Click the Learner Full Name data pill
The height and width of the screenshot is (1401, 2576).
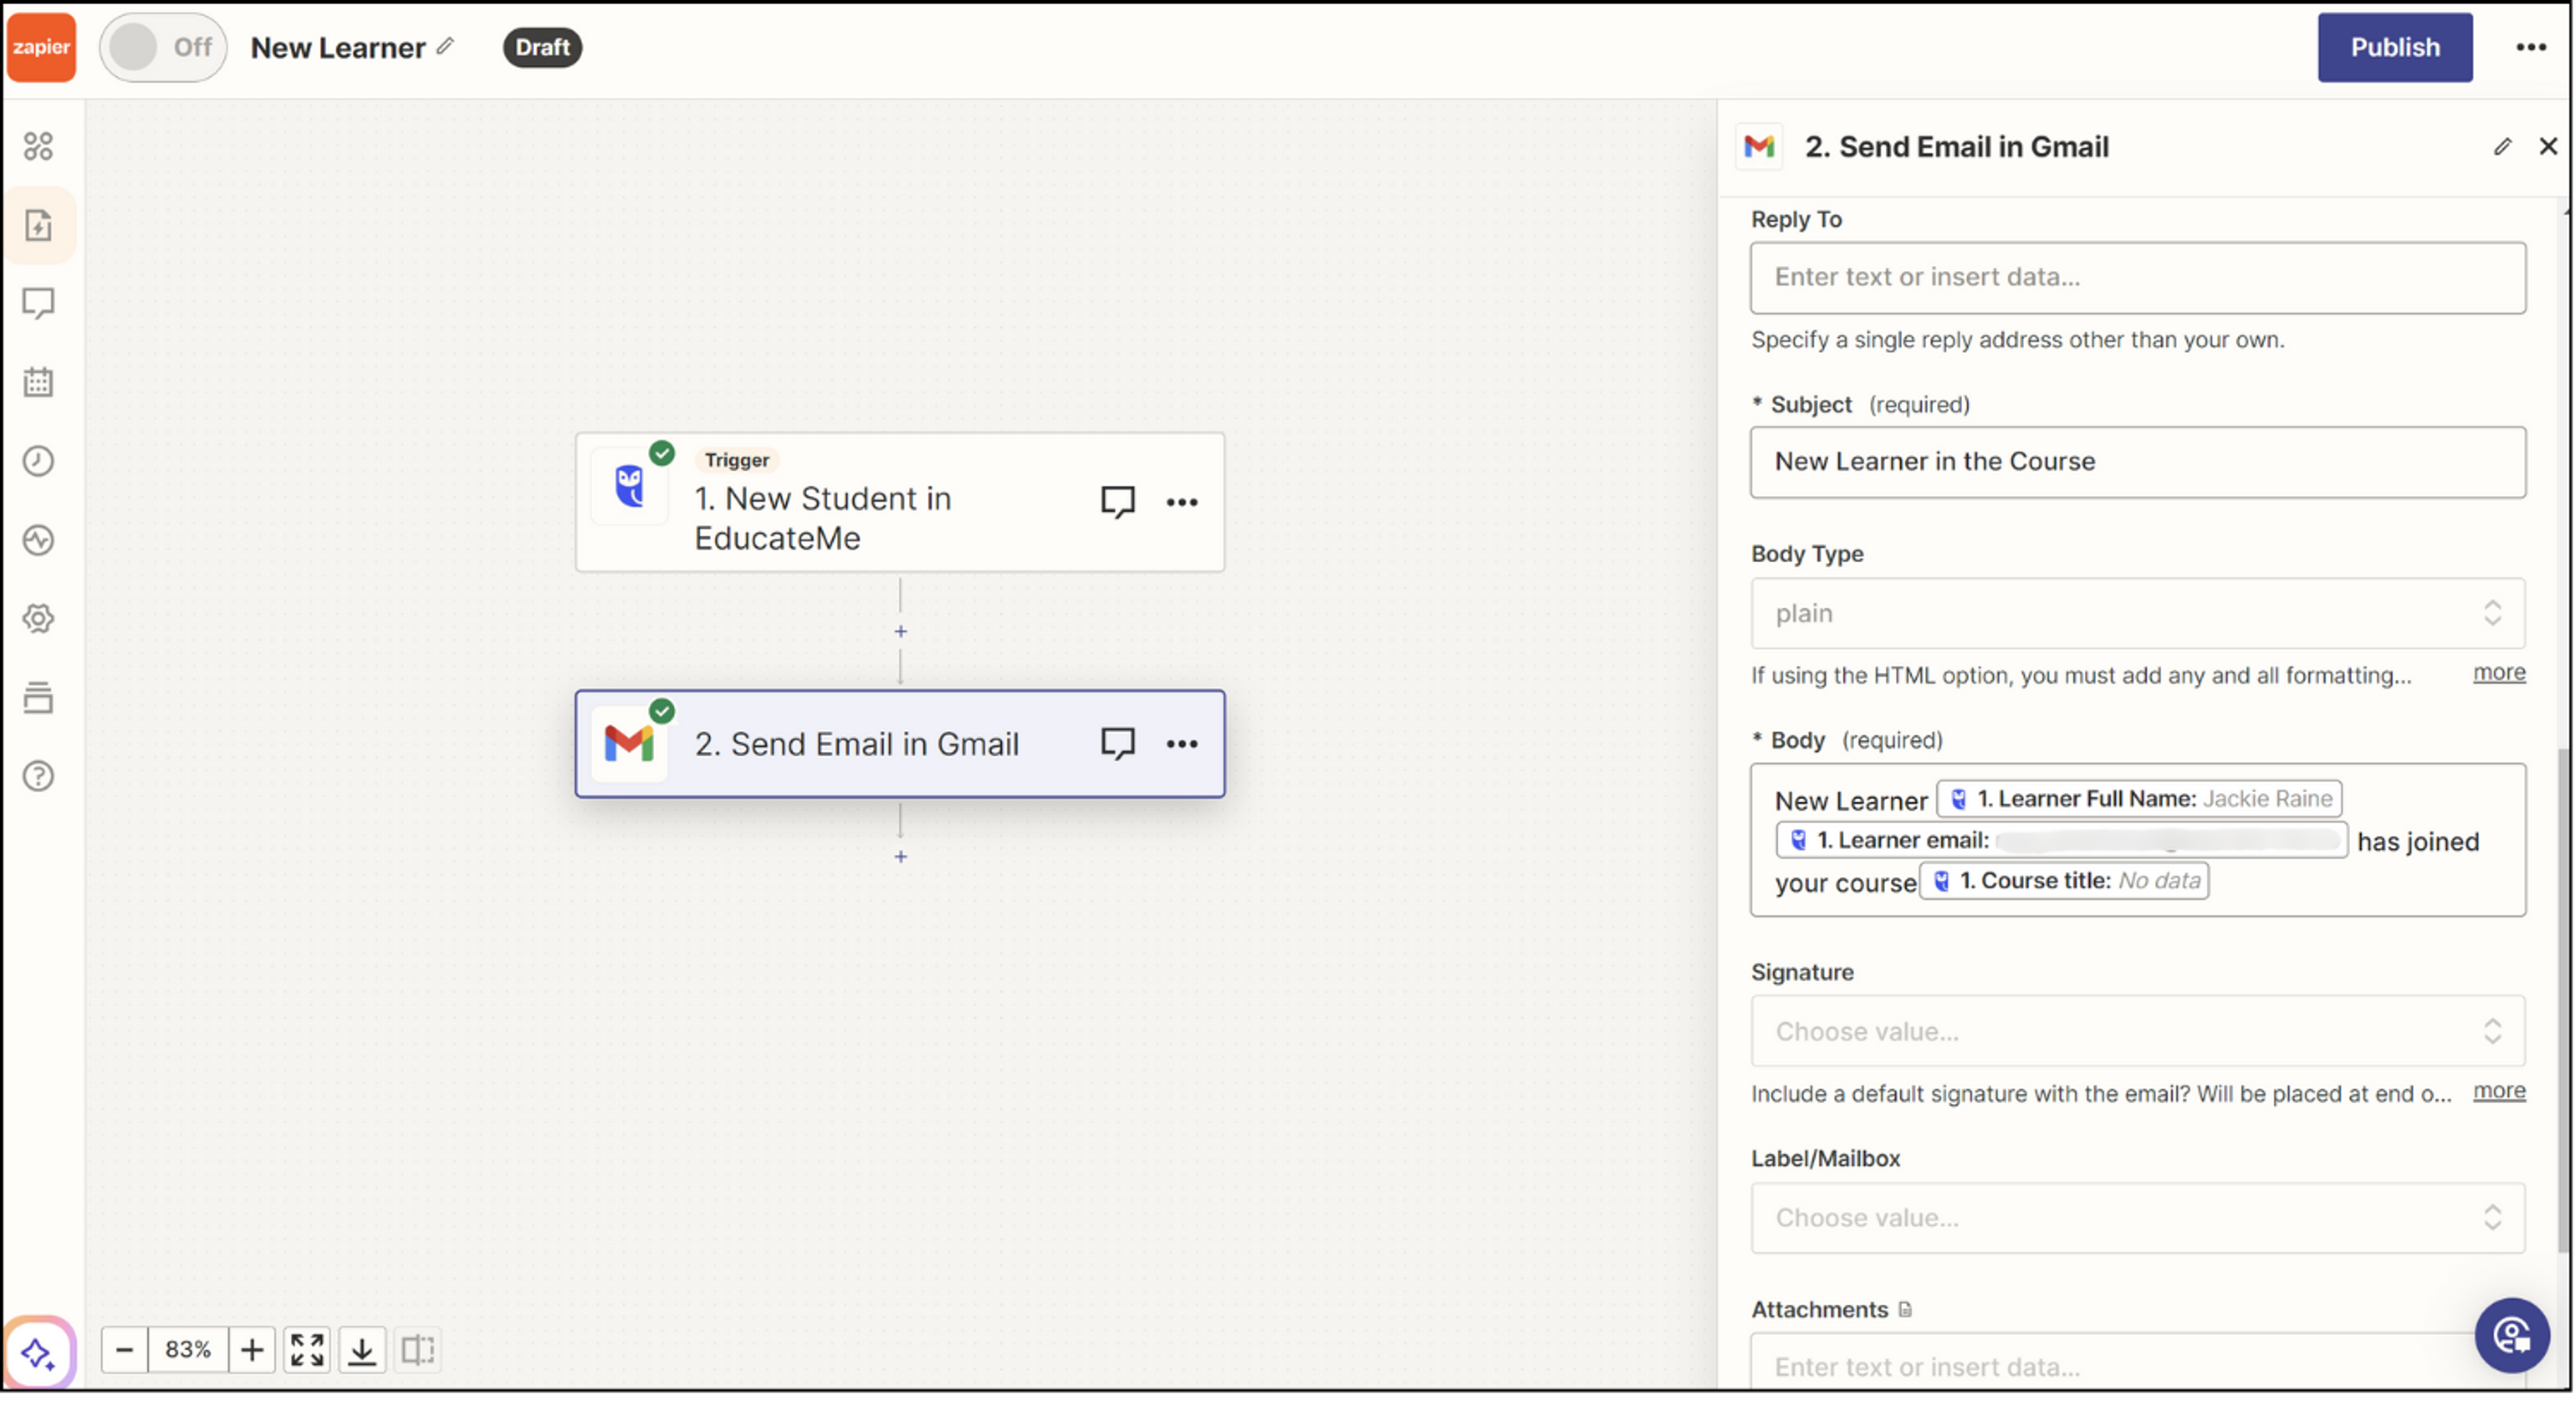tap(2139, 798)
